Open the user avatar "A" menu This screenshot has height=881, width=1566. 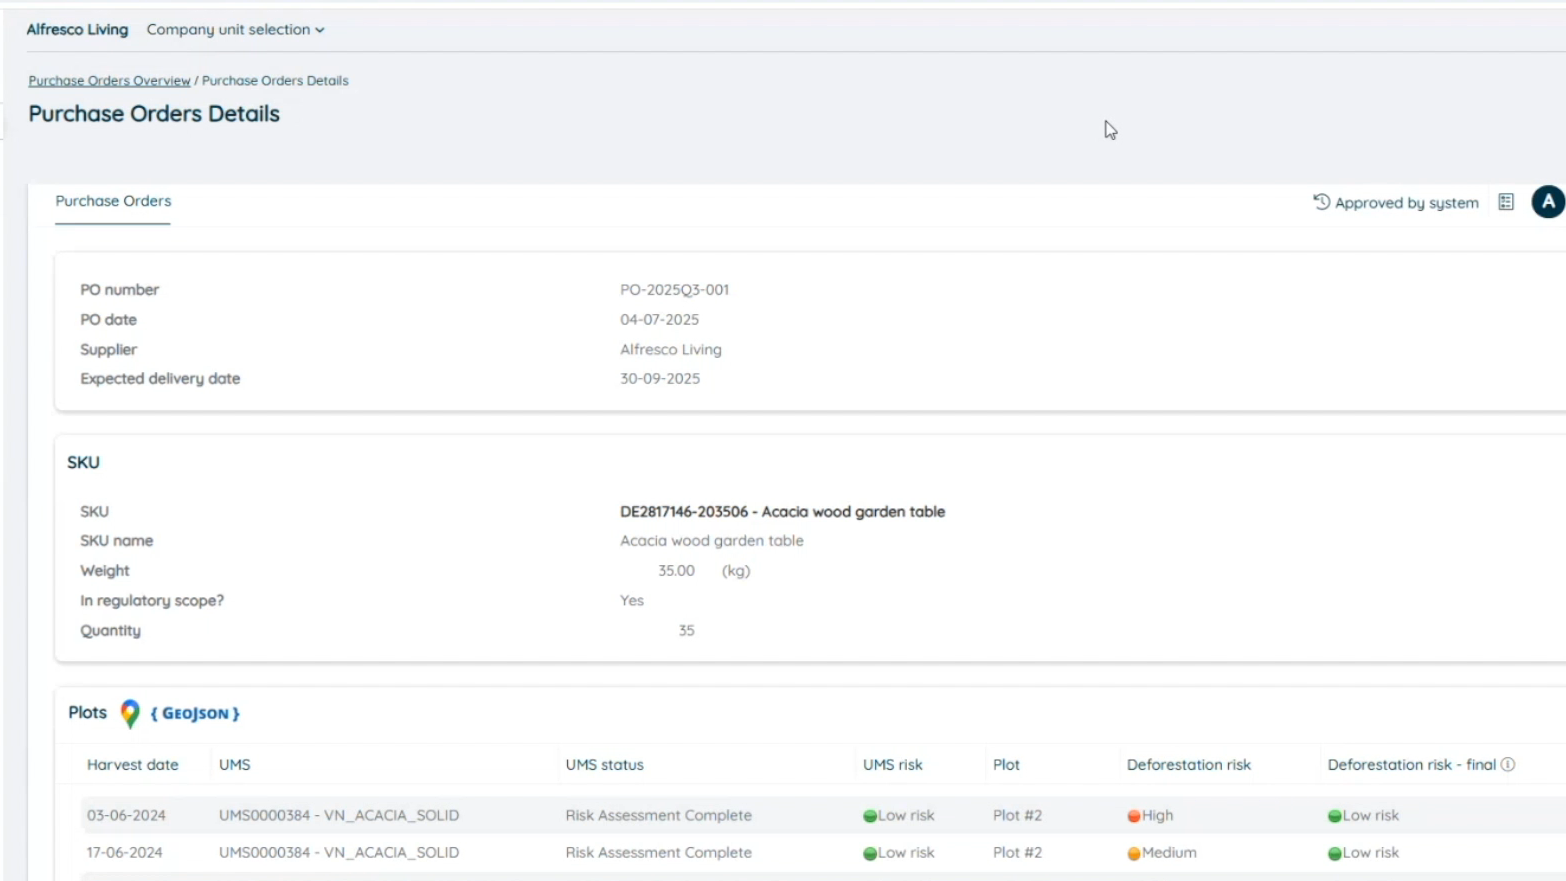[x=1547, y=202]
